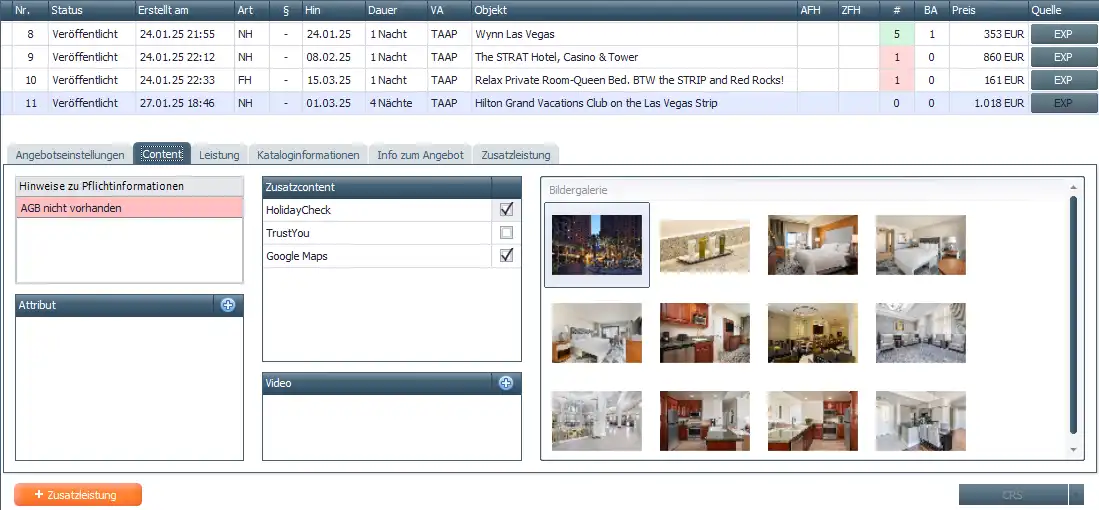The width and height of the screenshot is (1099, 510).
Task: Click the § column header
Action: tap(285, 11)
